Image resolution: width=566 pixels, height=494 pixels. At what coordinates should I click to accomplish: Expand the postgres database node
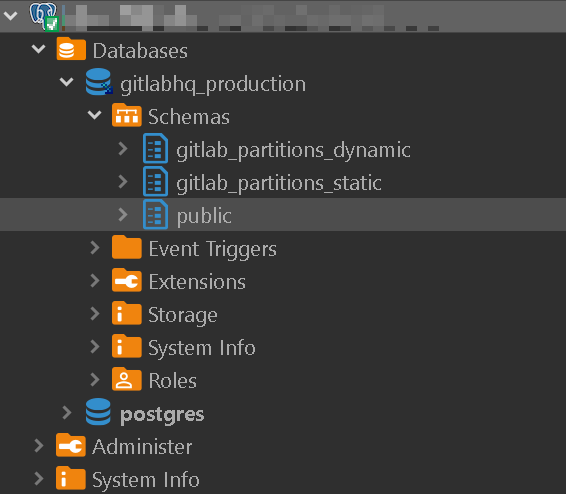67,412
